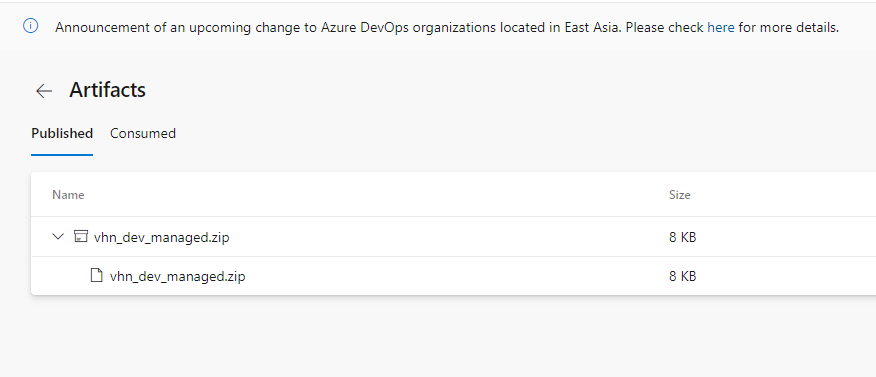
Task: Click the Artifacts page heading
Action: point(107,90)
